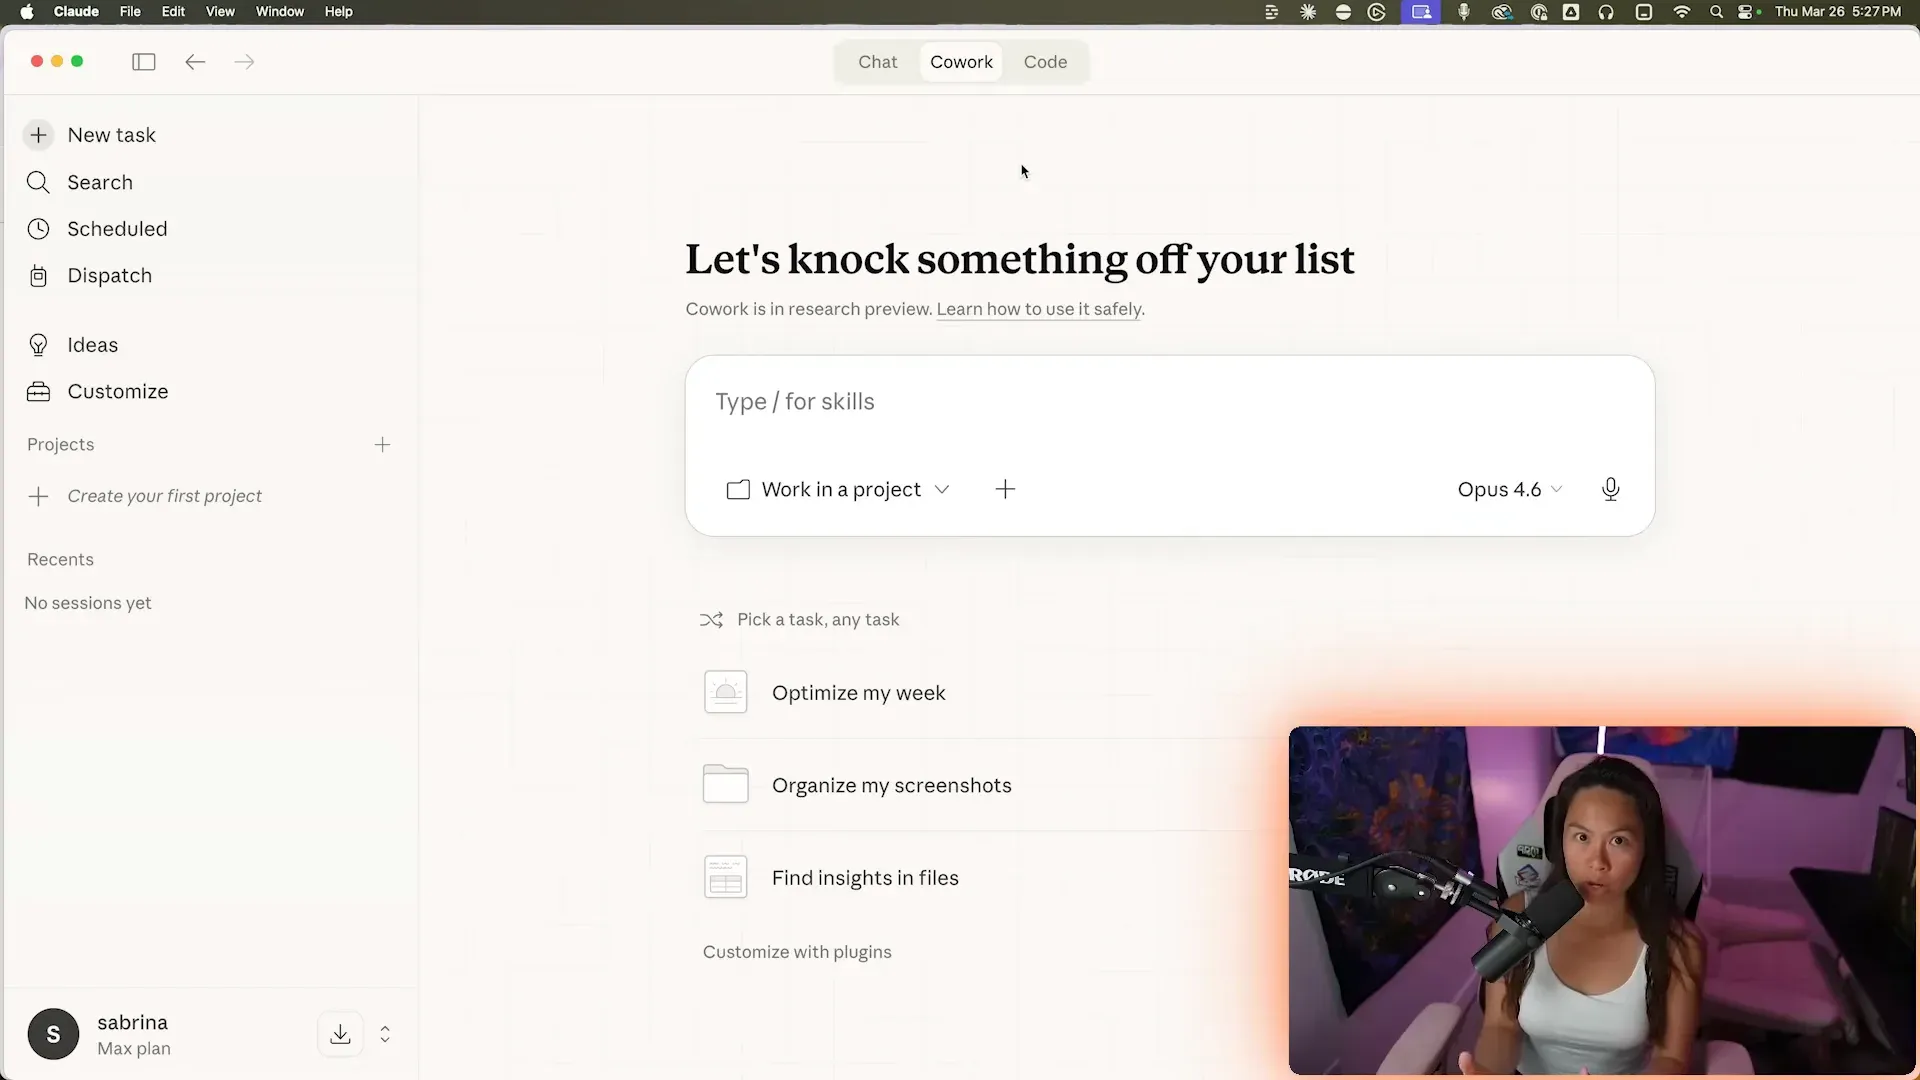Open Customize in the sidebar
Viewport: 1920px width, 1080px height.
point(98,392)
